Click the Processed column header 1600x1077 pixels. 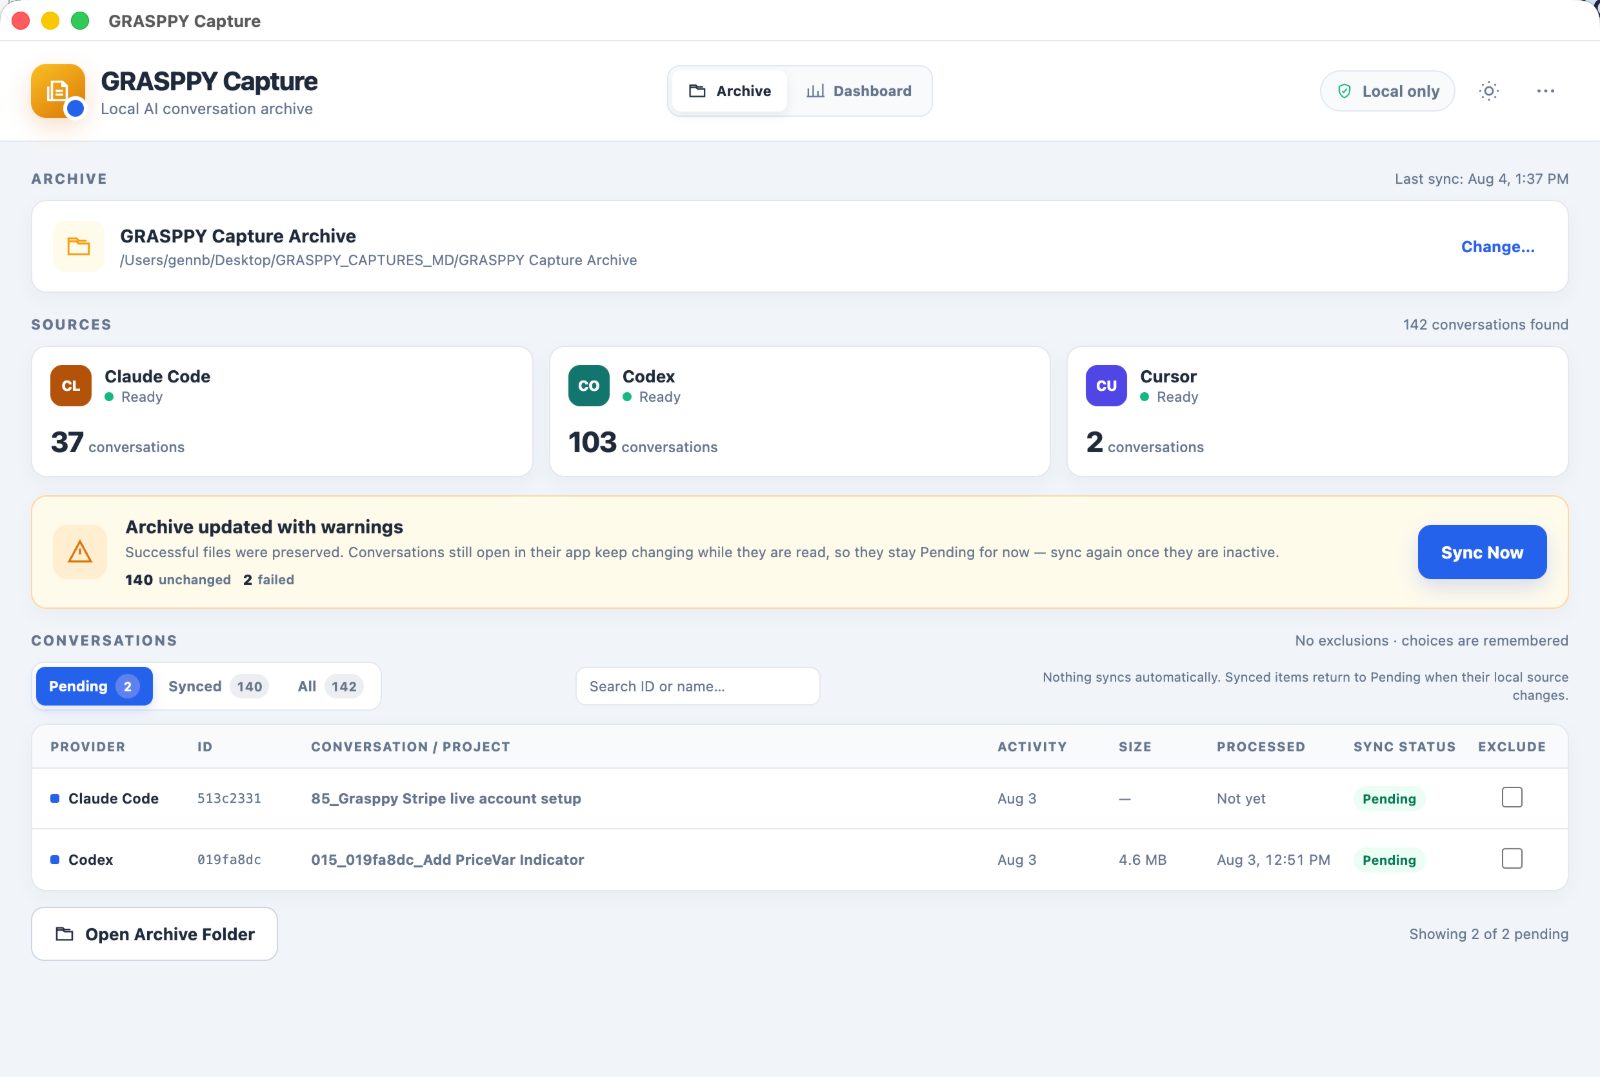tap(1261, 747)
